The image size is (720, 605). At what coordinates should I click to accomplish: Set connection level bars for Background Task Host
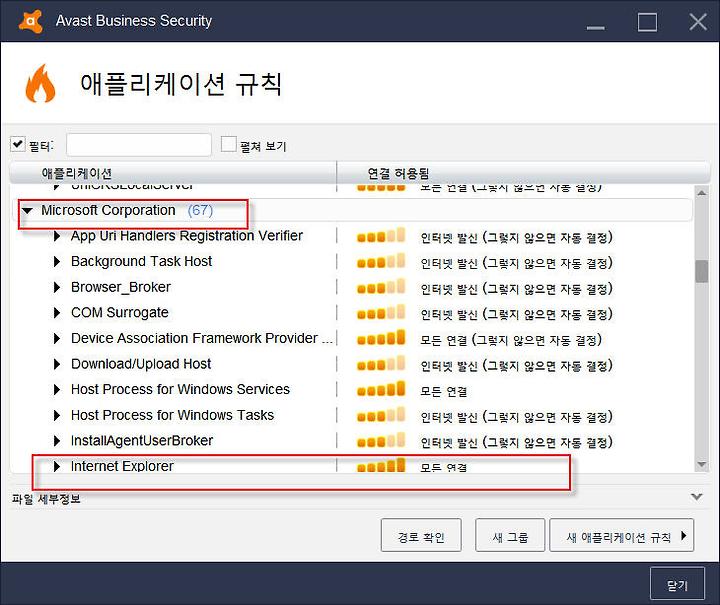[x=381, y=261]
